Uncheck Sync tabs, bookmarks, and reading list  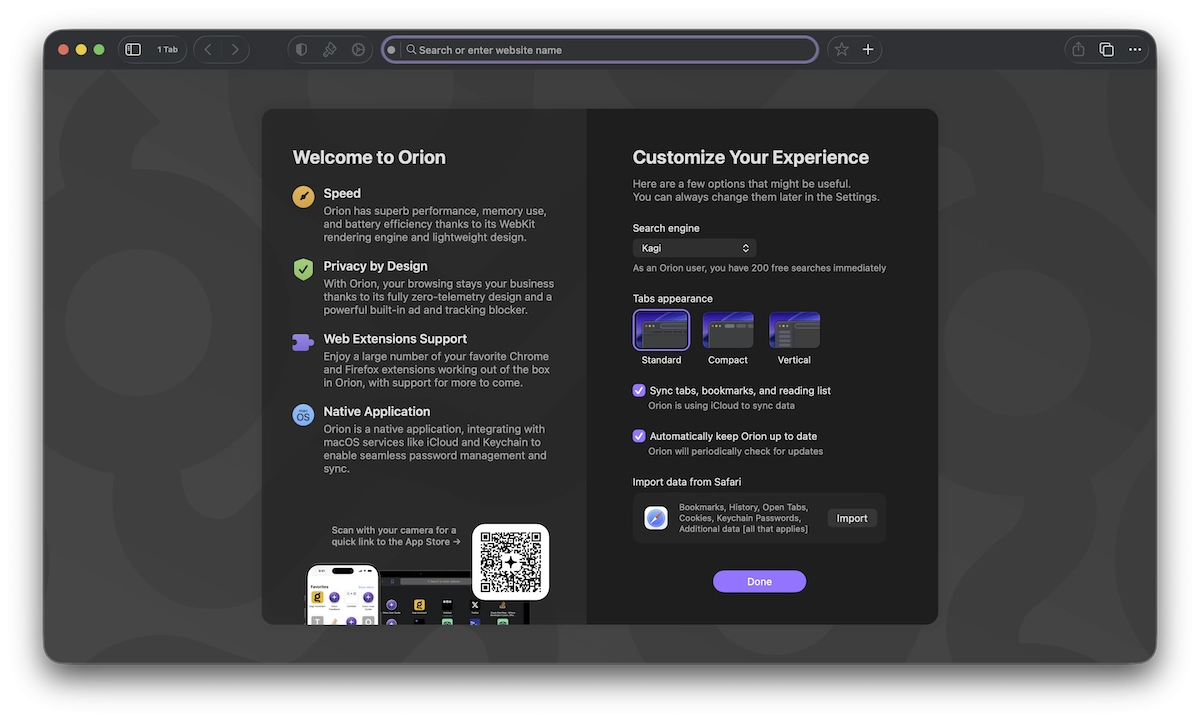click(639, 391)
